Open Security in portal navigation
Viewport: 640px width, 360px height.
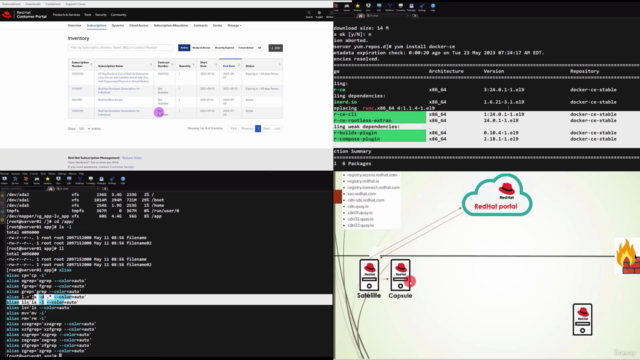coord(101,15)
